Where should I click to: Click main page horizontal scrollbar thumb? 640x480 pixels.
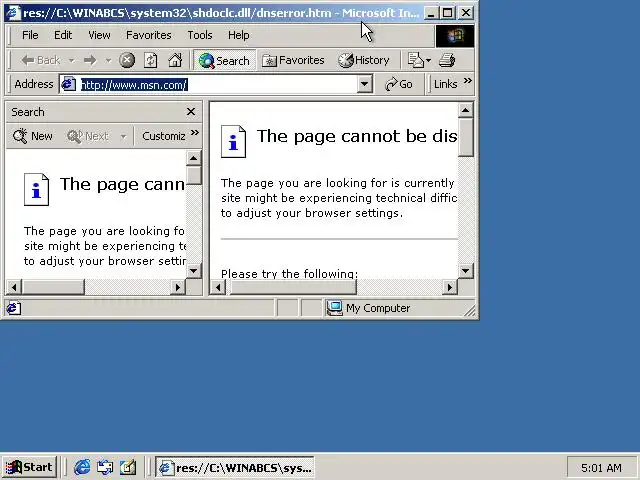point(293,287)
